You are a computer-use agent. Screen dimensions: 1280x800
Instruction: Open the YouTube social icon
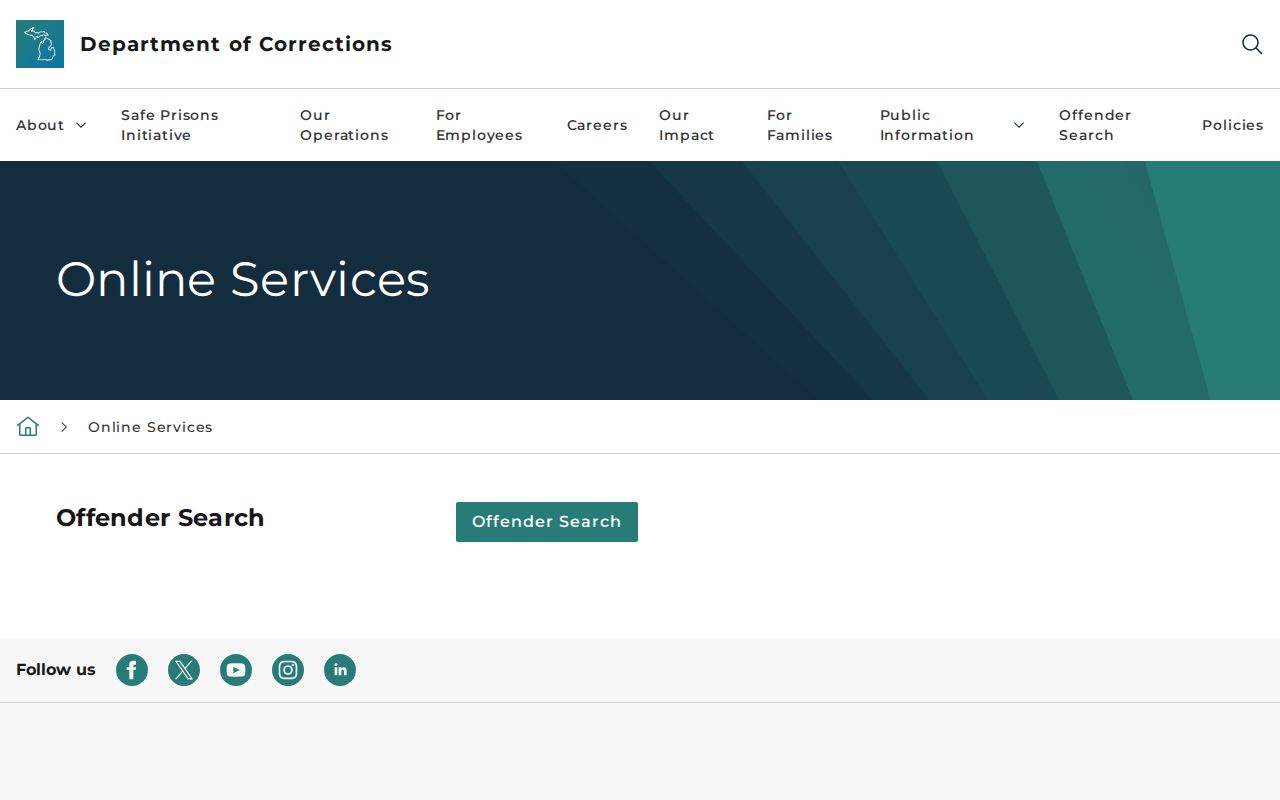click(x=236, y=670)
